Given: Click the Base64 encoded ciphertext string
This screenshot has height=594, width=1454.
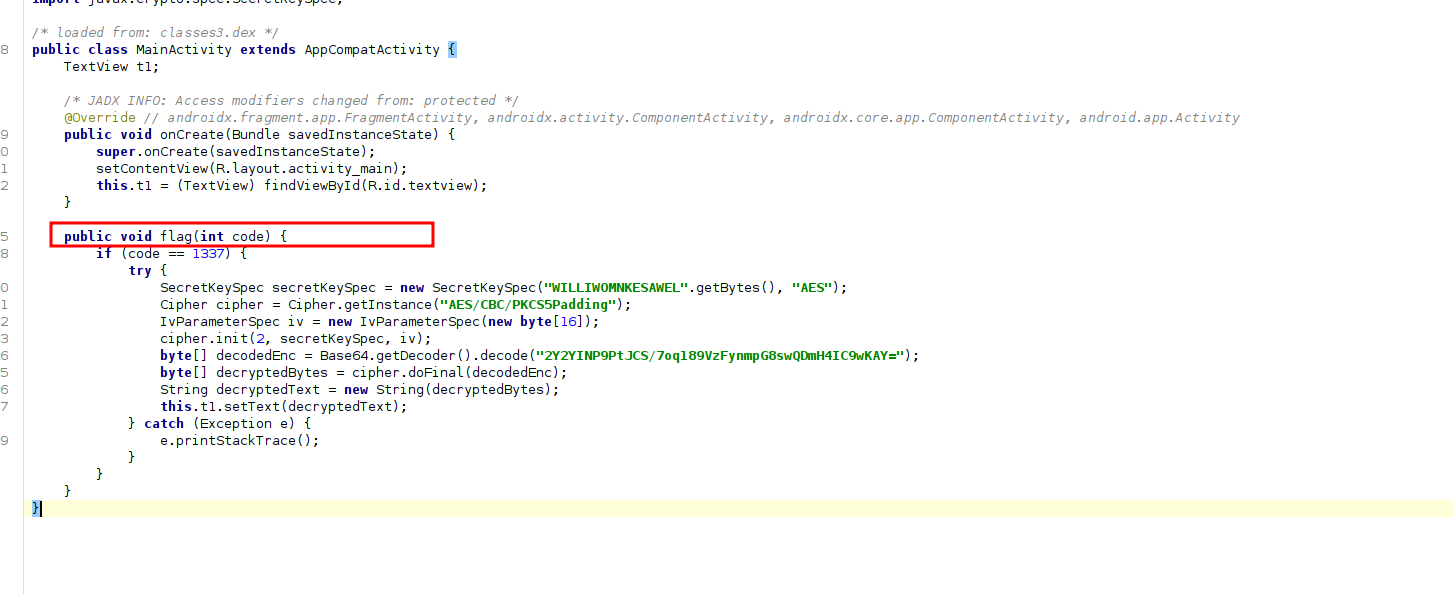Looking at the screenshot, I should [721, 355].
